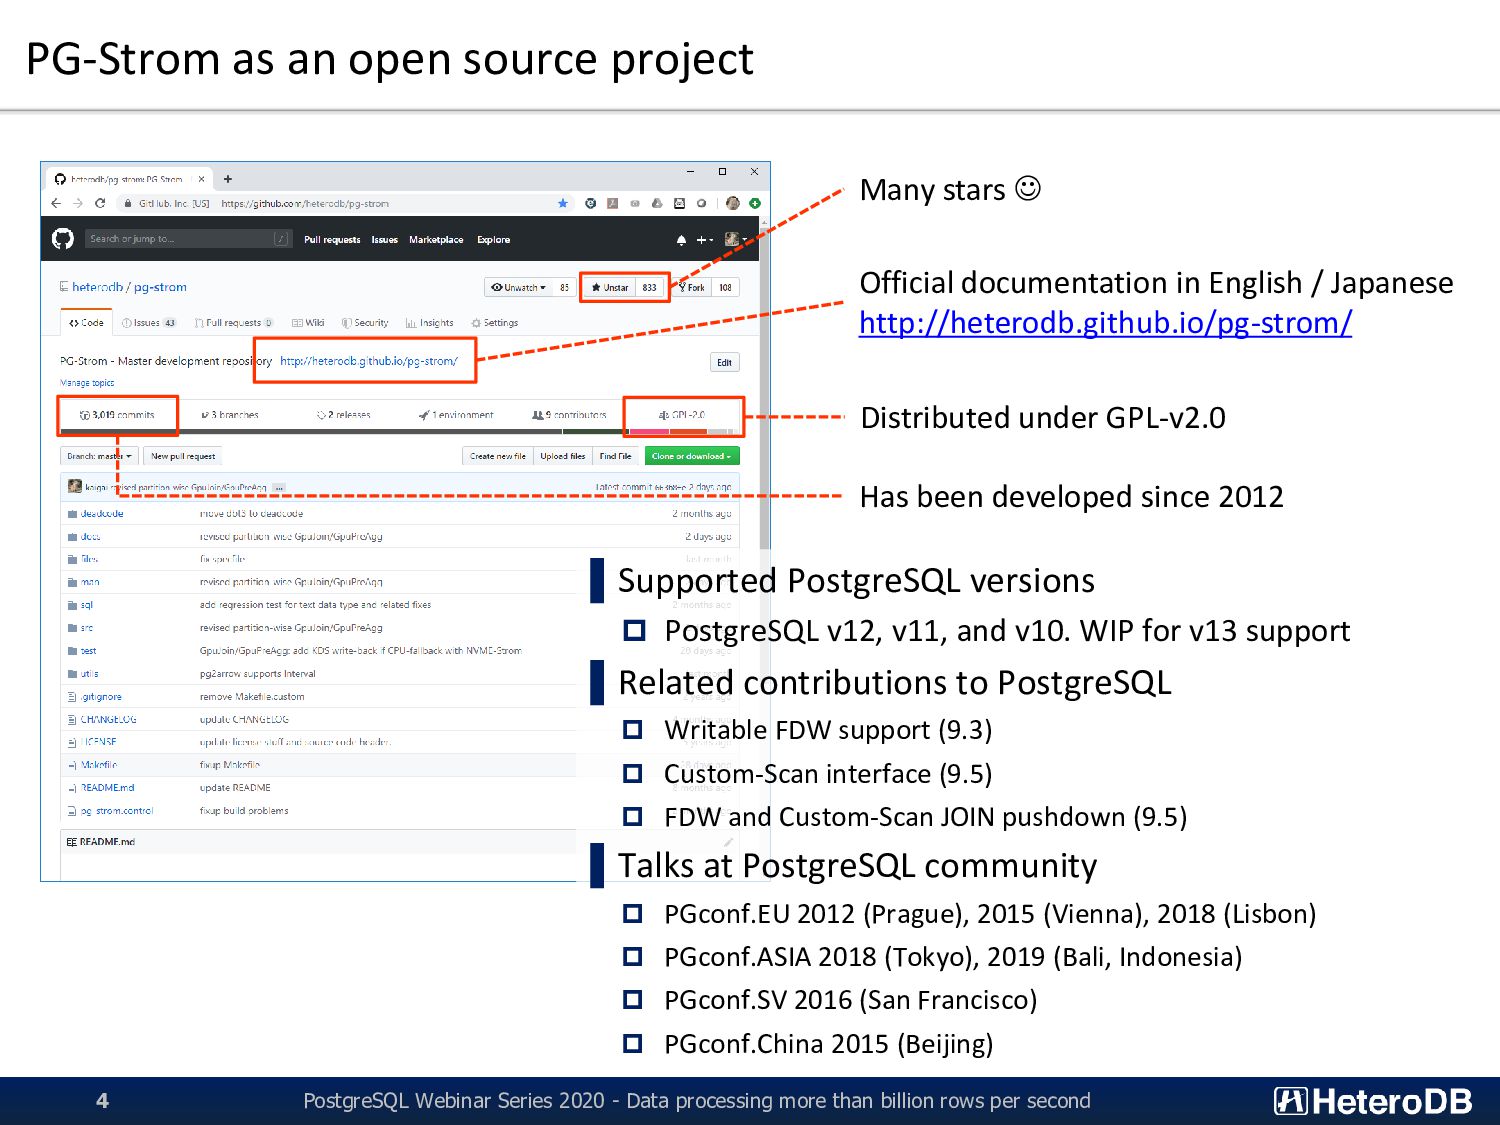This screenshot has width=1500, height=1125.
Task: Click Find File button
Action: point(615,456)
